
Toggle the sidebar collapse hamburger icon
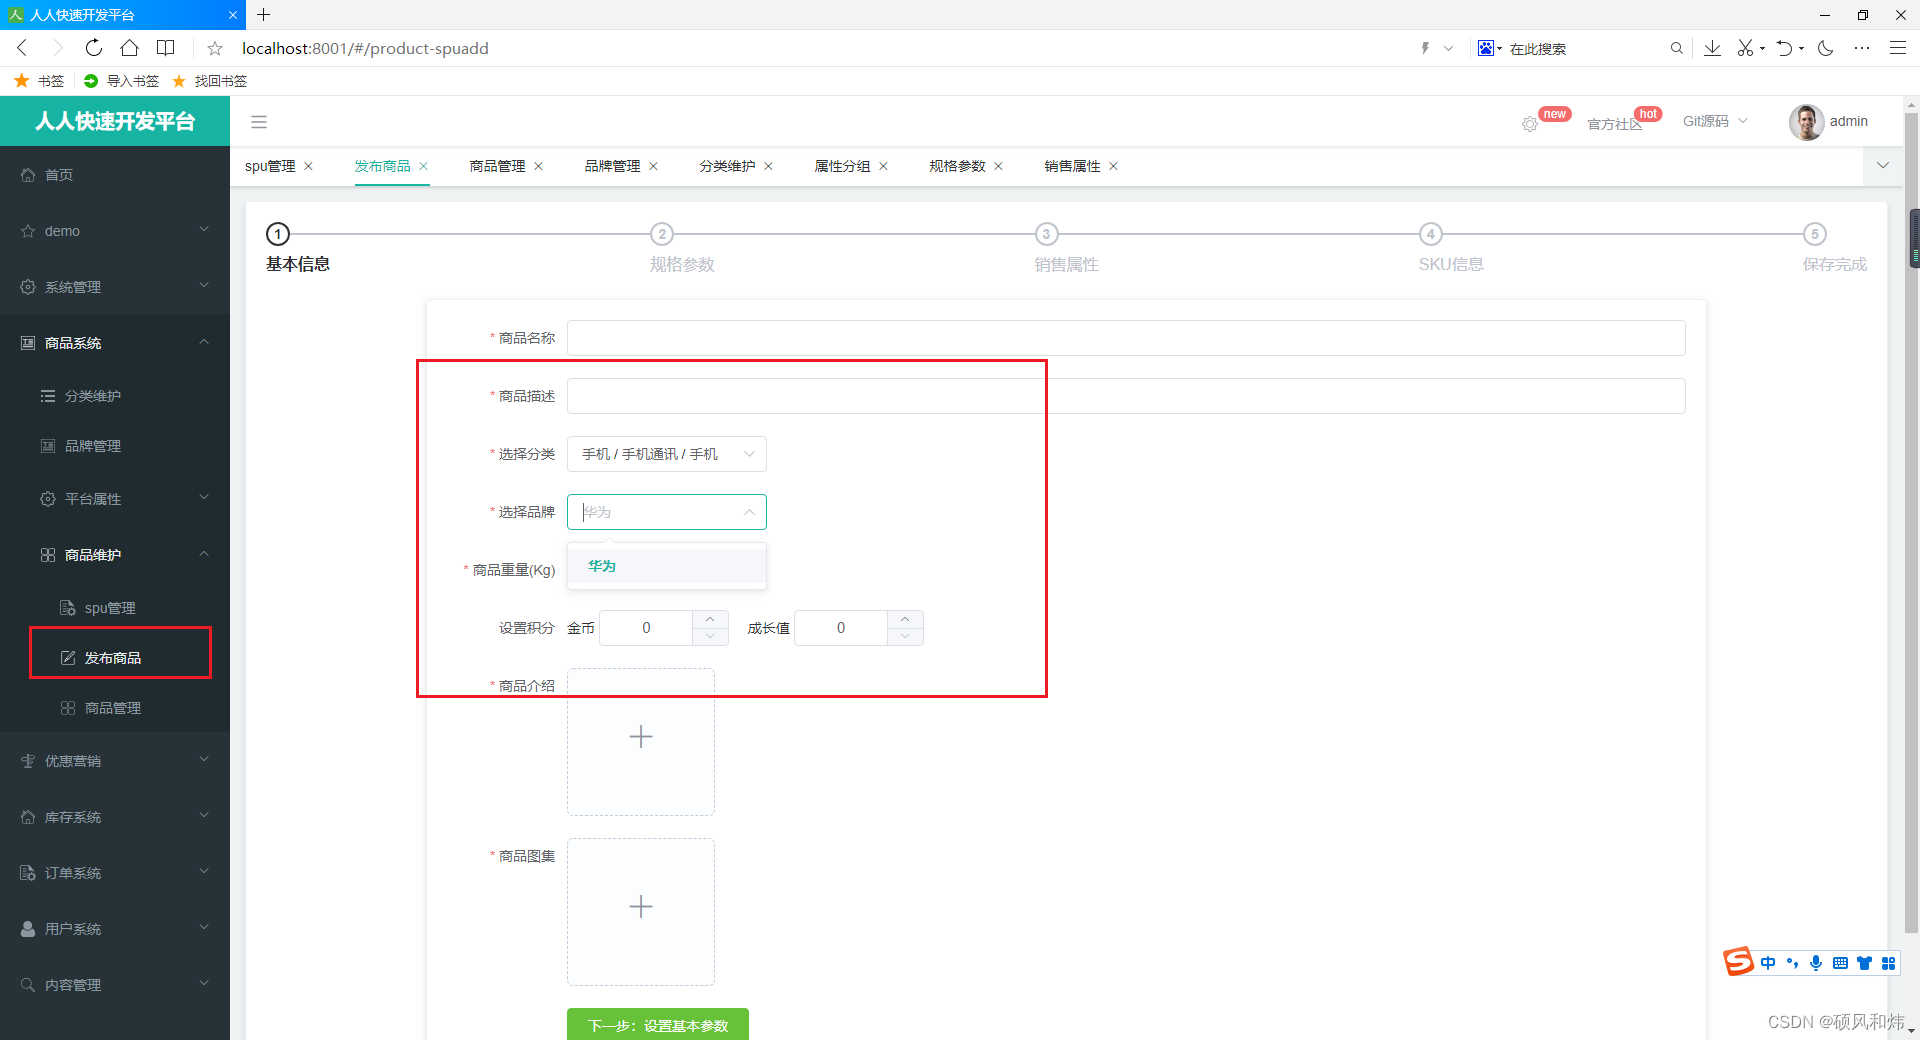[x=259, y=122]
